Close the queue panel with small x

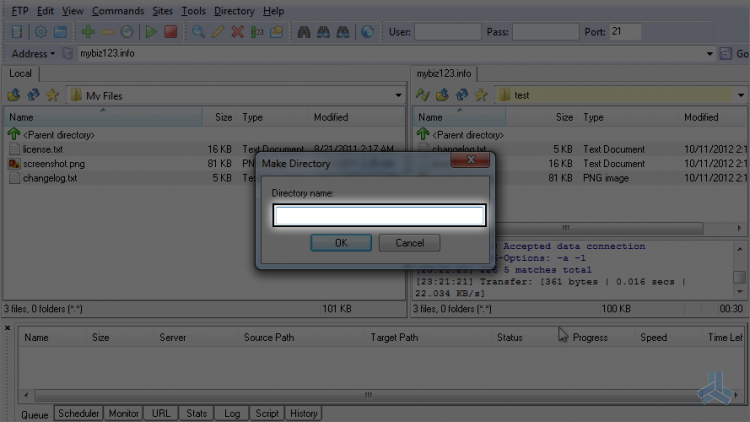click(7, 328)
